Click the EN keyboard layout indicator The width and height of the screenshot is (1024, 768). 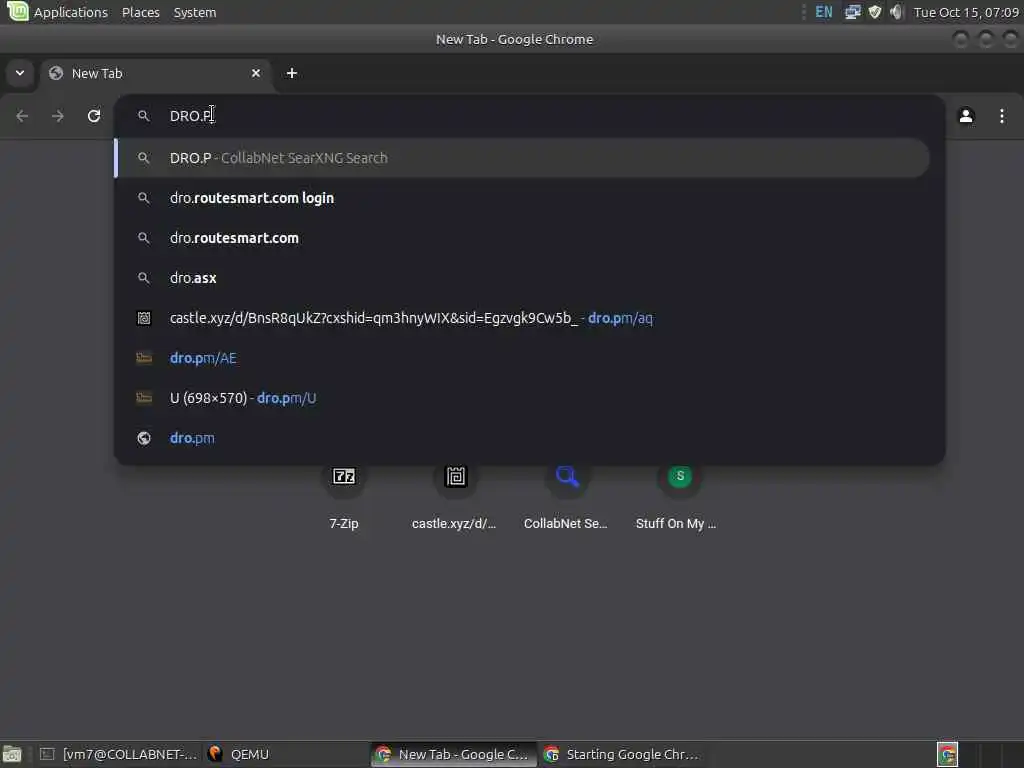pyautogui.click(x=824, y=12)
